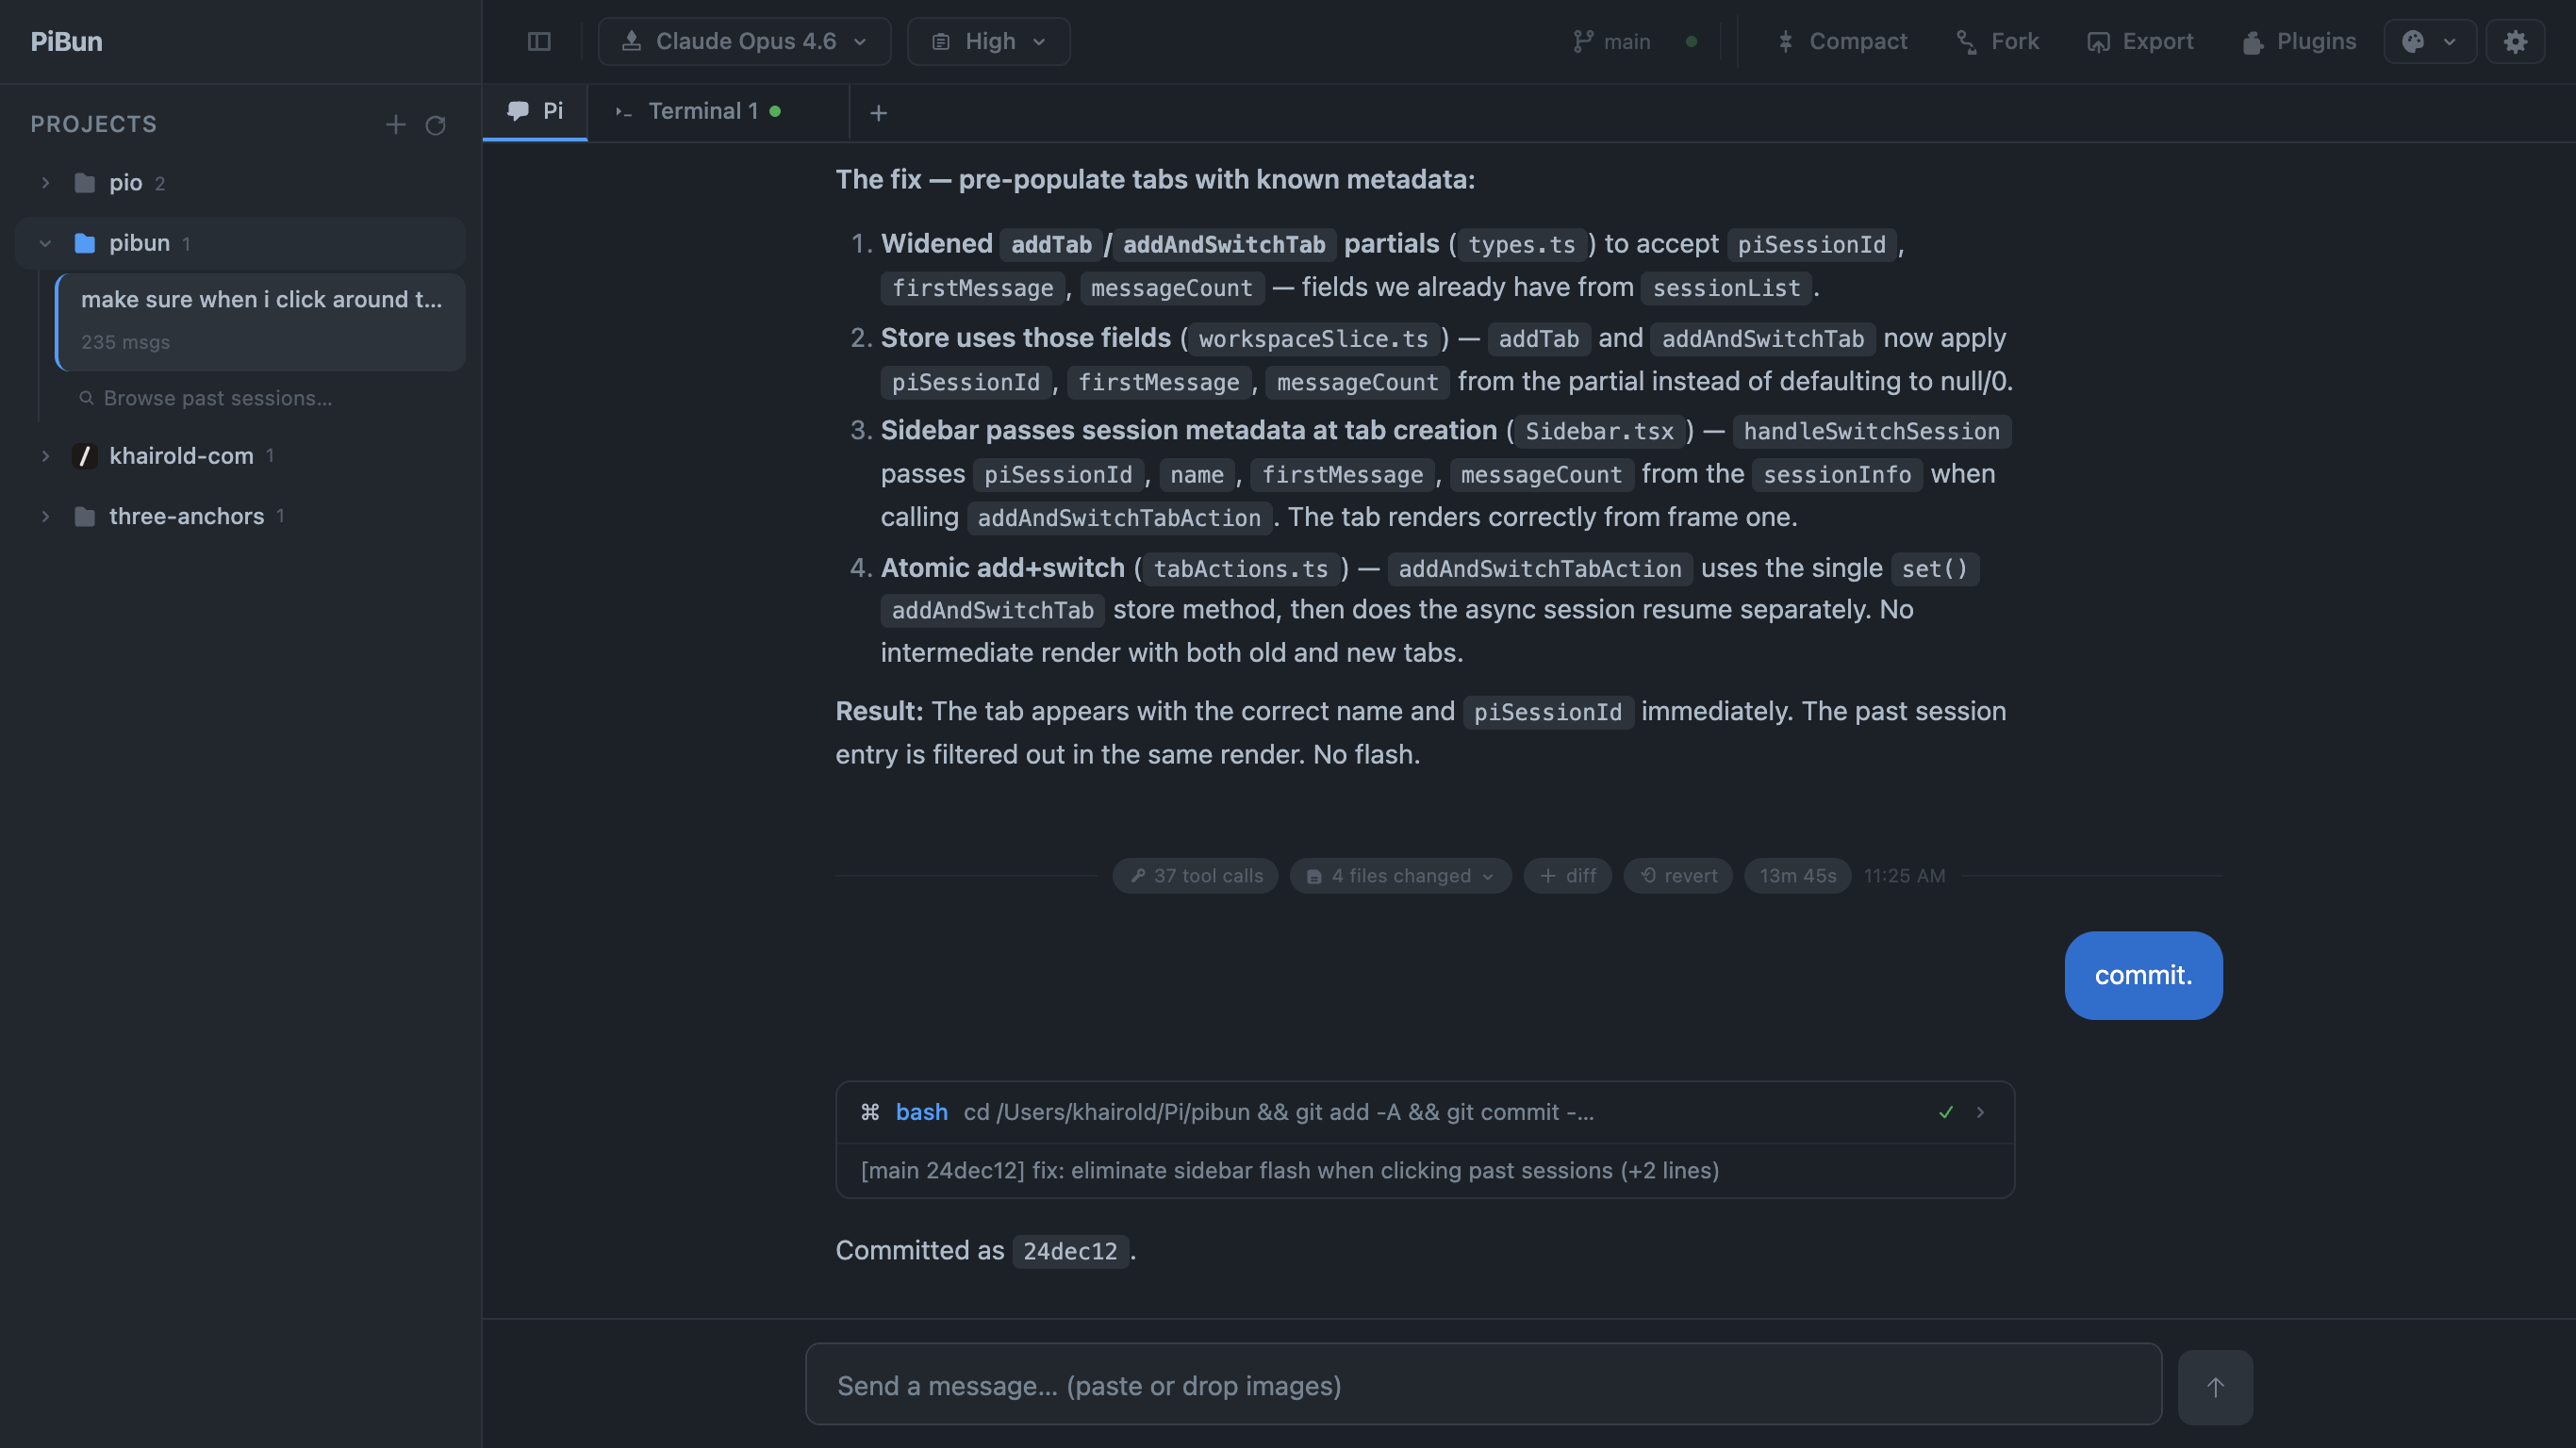Click the Export button
2576x1448 pixels.
2140,41
